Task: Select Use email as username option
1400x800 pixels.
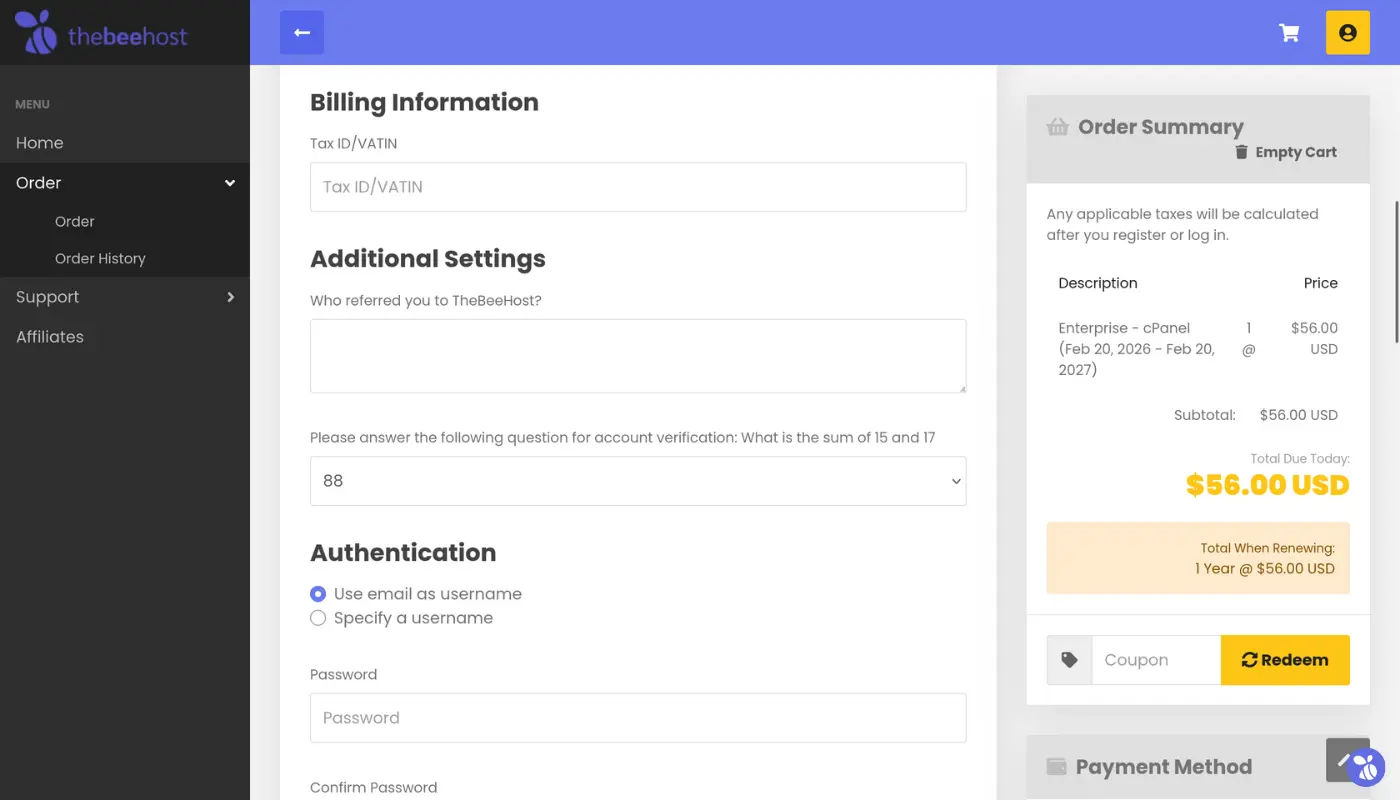Action: pyautogui.click(x=318, y=594)
